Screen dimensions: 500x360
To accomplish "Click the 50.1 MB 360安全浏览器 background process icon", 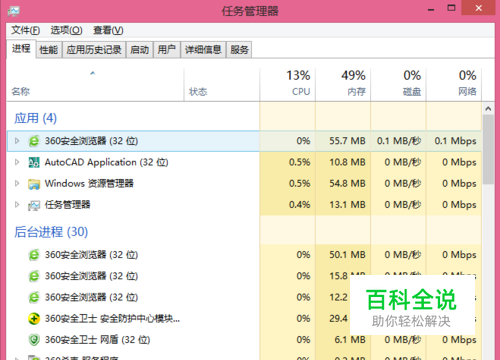I will (x=34, y=255).
